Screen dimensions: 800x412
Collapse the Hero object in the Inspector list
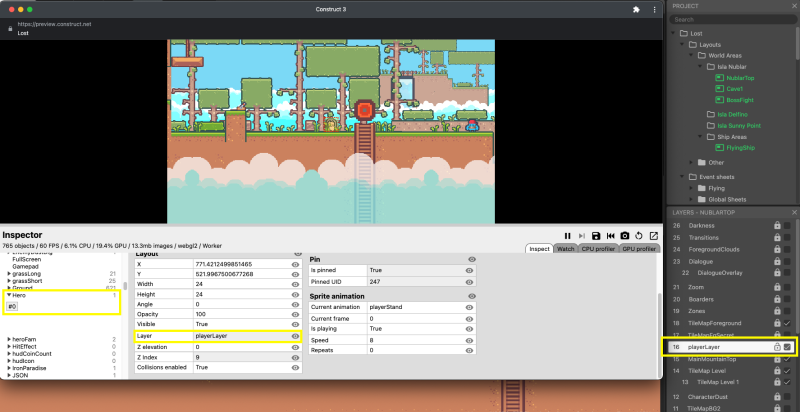[x=9, y=295]
